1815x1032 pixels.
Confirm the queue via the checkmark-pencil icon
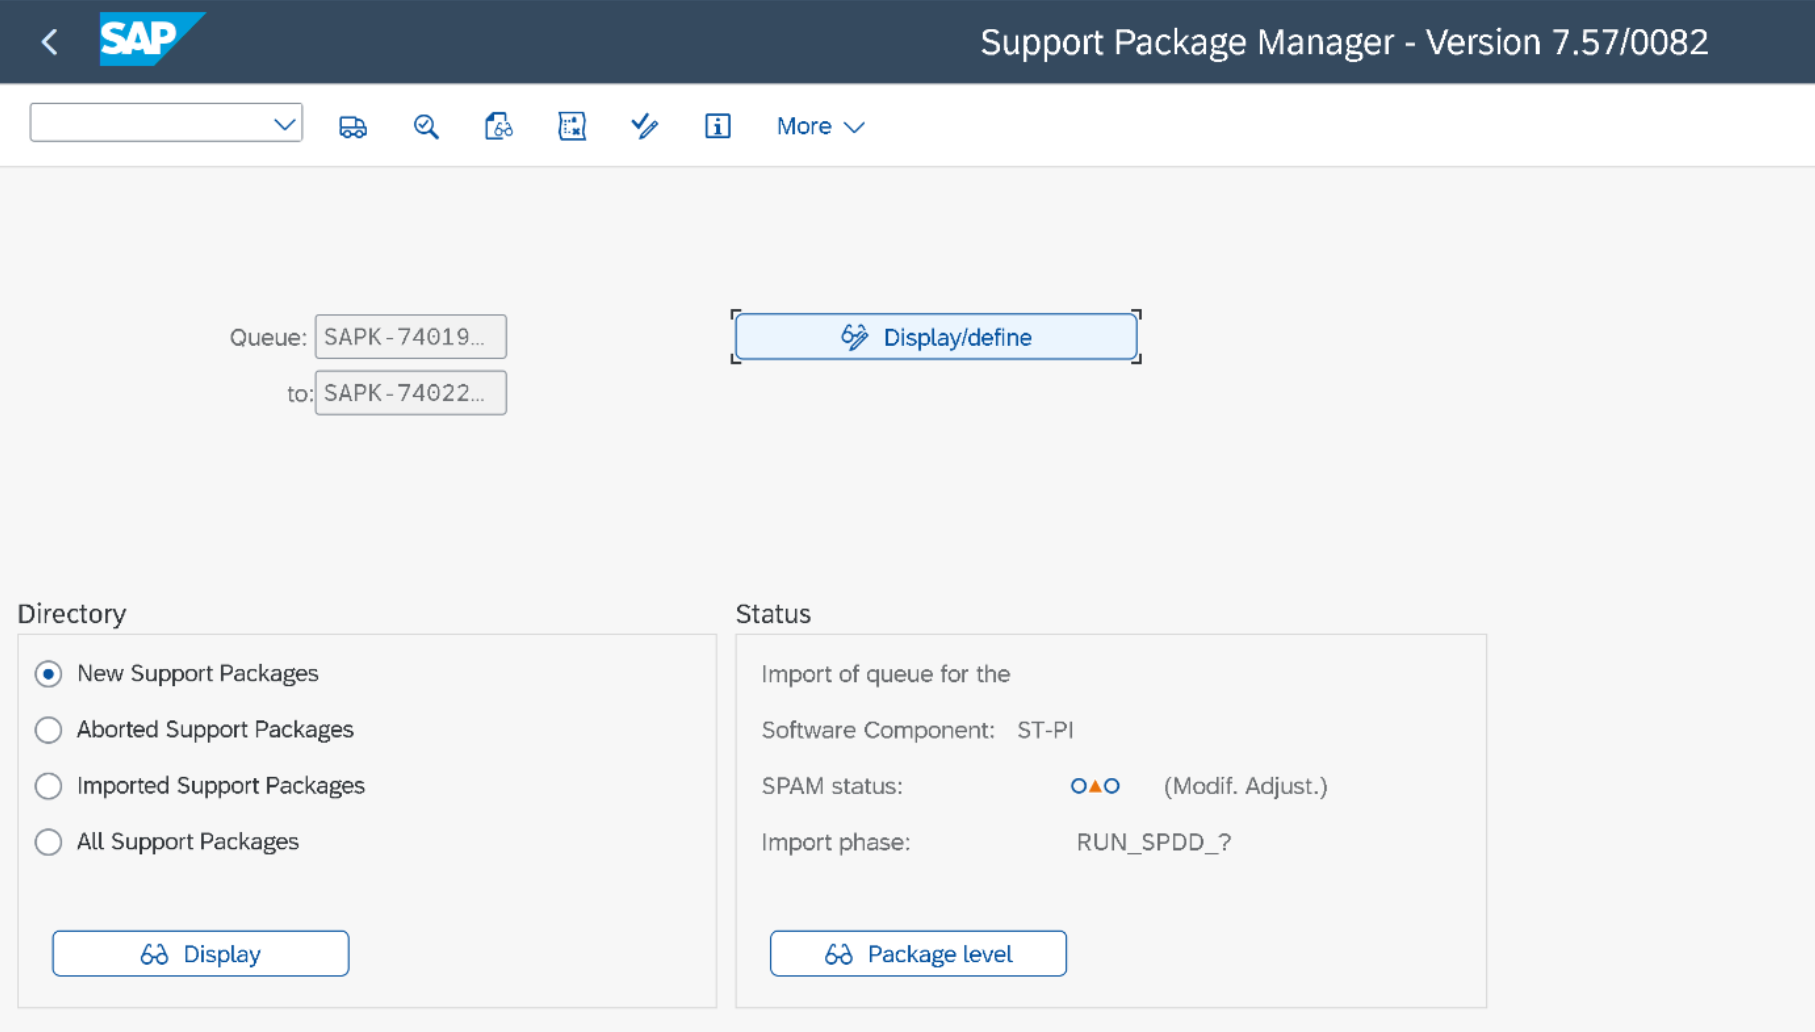pyautogui.click(x=644, y=125)
